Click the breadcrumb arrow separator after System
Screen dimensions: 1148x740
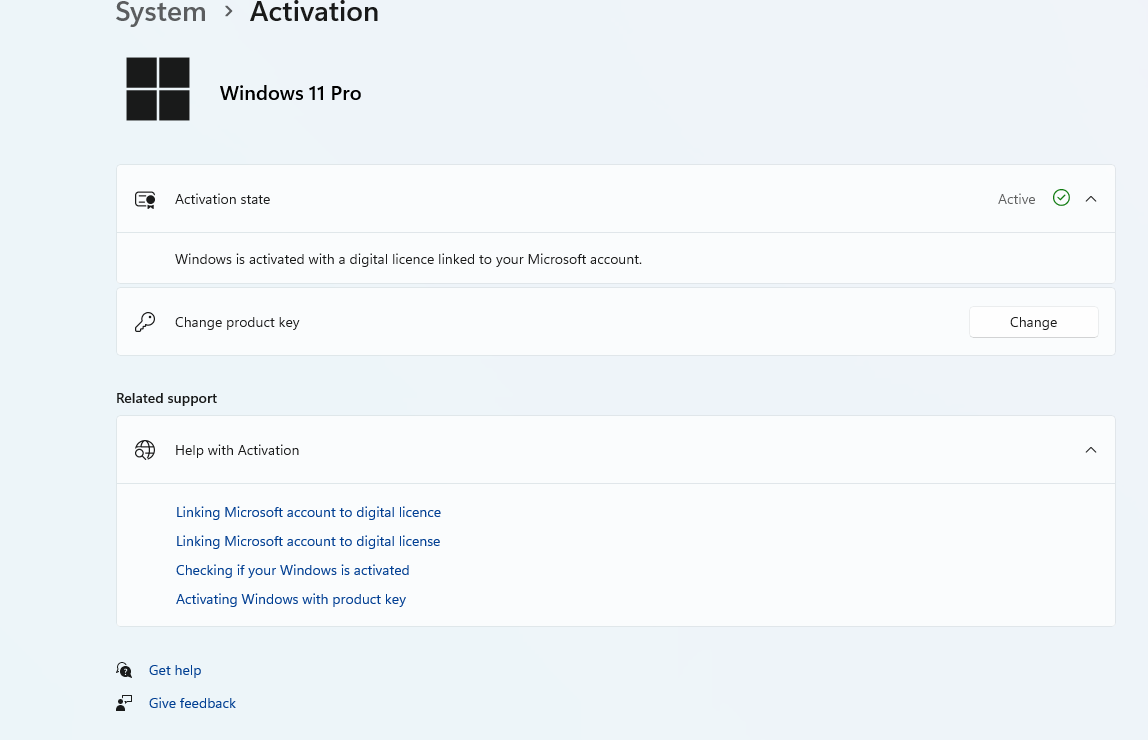(228, 12)
